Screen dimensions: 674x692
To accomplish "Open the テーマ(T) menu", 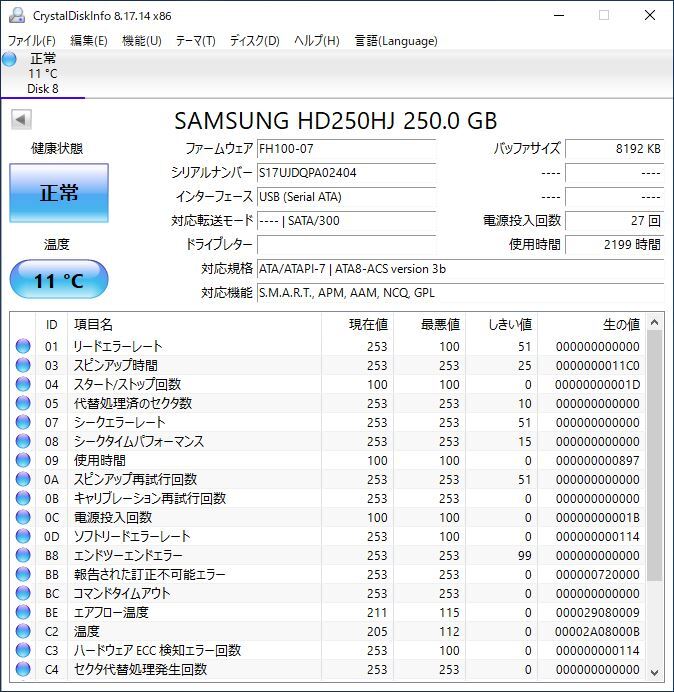I will point(196,41).
